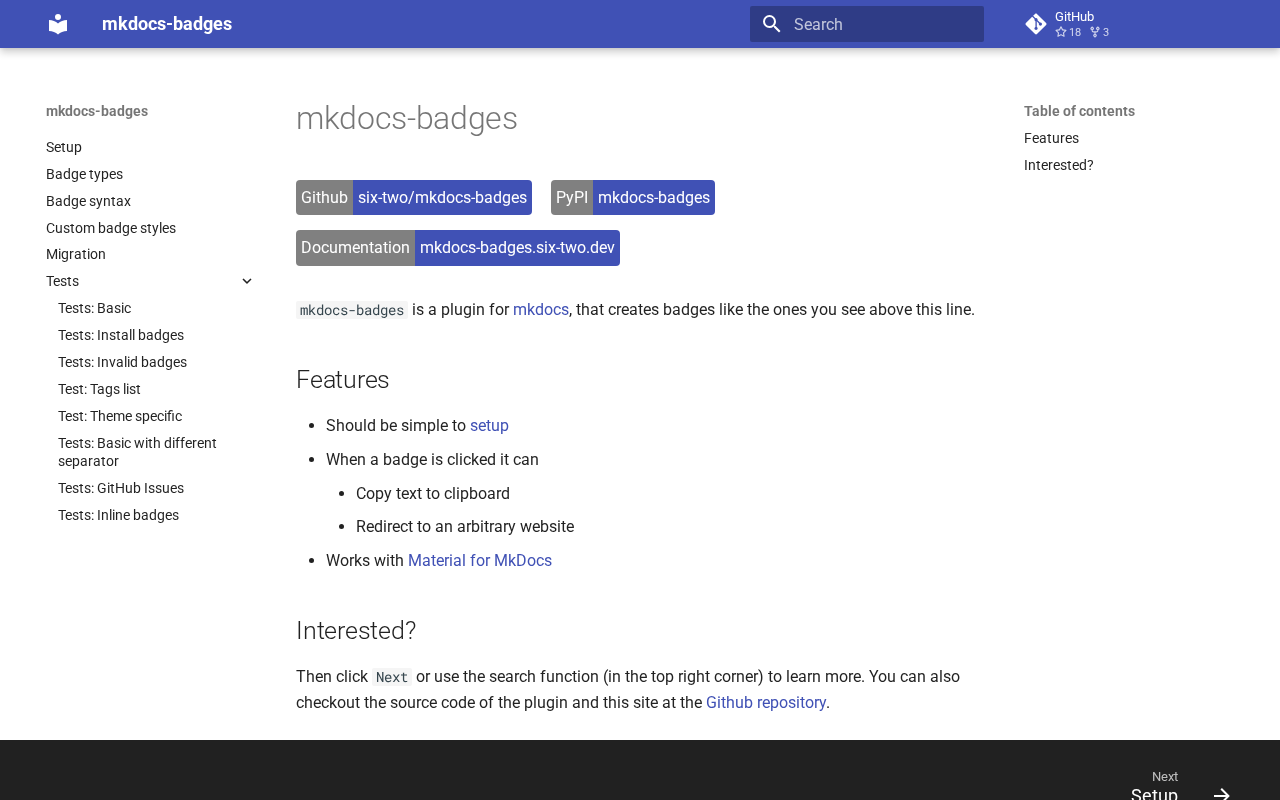The image size is (1280, 800).
Task: Open Tests: GitHub Issues page
Action: pyautogui.click(x=121, y=488)
